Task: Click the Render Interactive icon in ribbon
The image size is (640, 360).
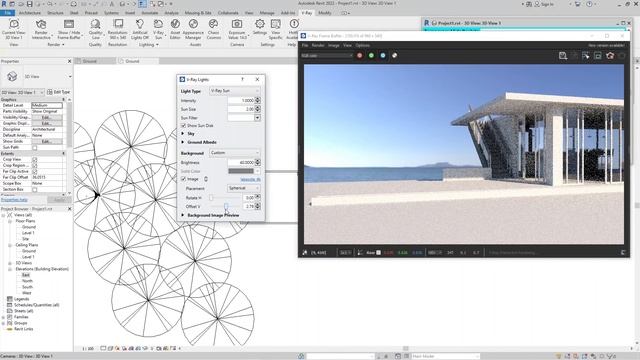Action: (41, 24)
